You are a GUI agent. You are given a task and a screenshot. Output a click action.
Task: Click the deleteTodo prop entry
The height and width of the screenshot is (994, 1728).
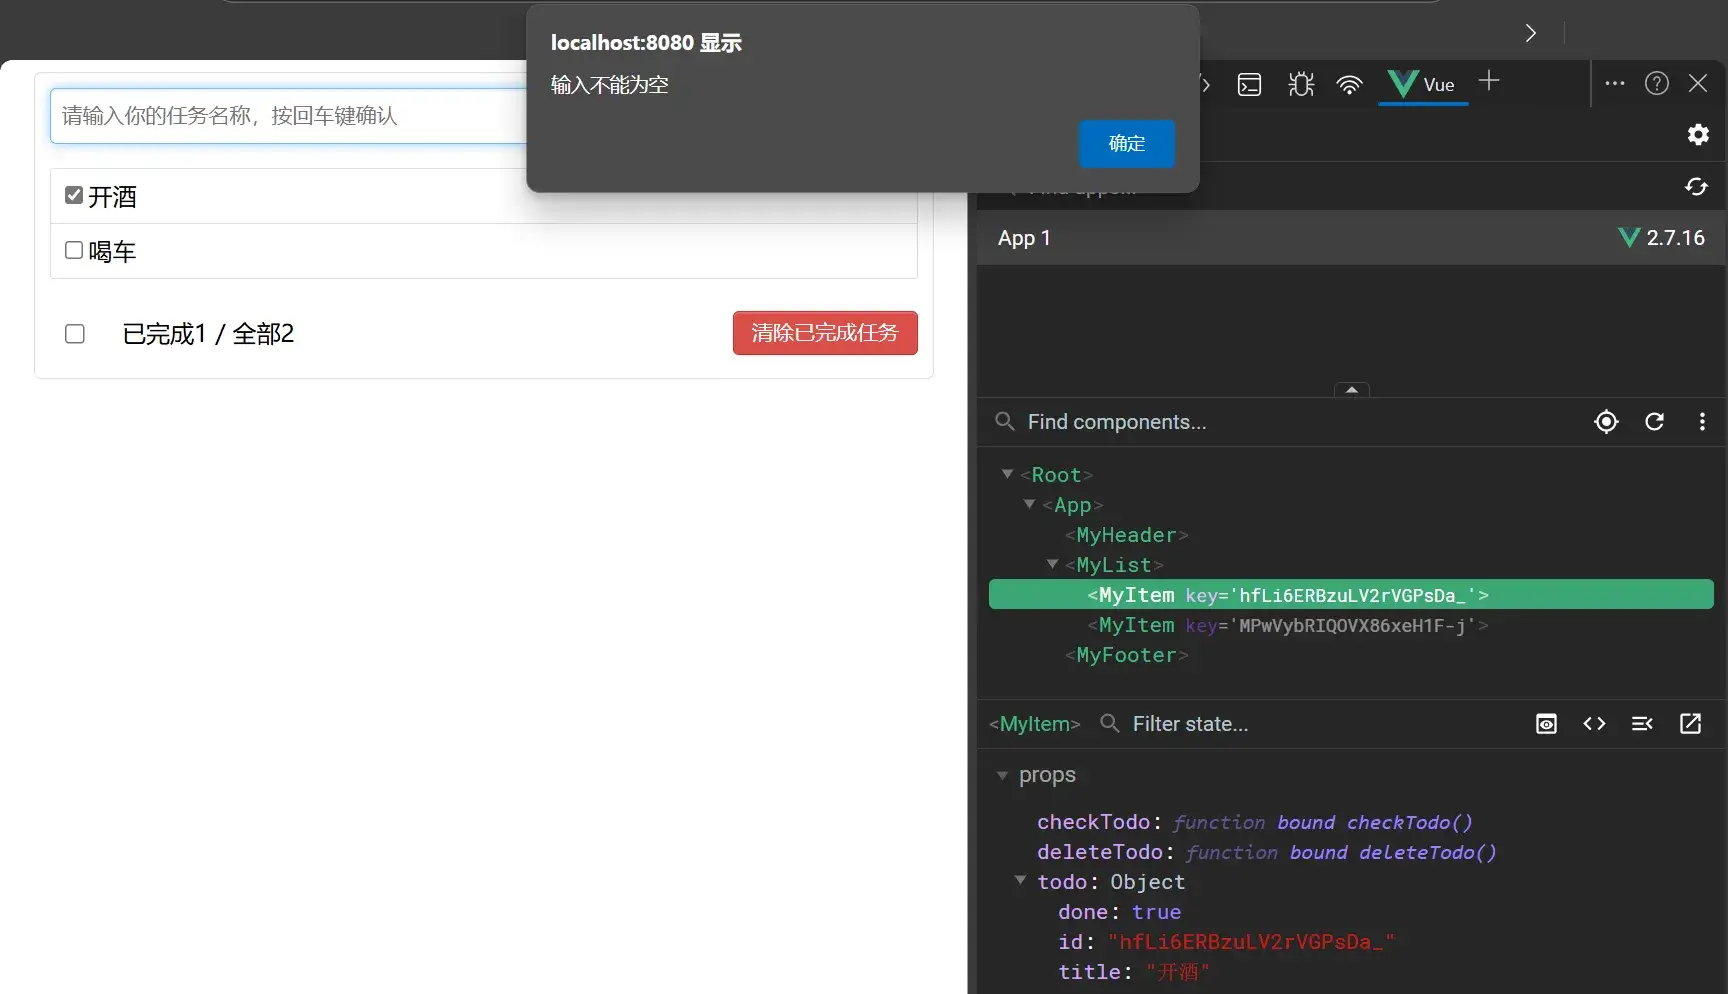(x=1267, y=852)
